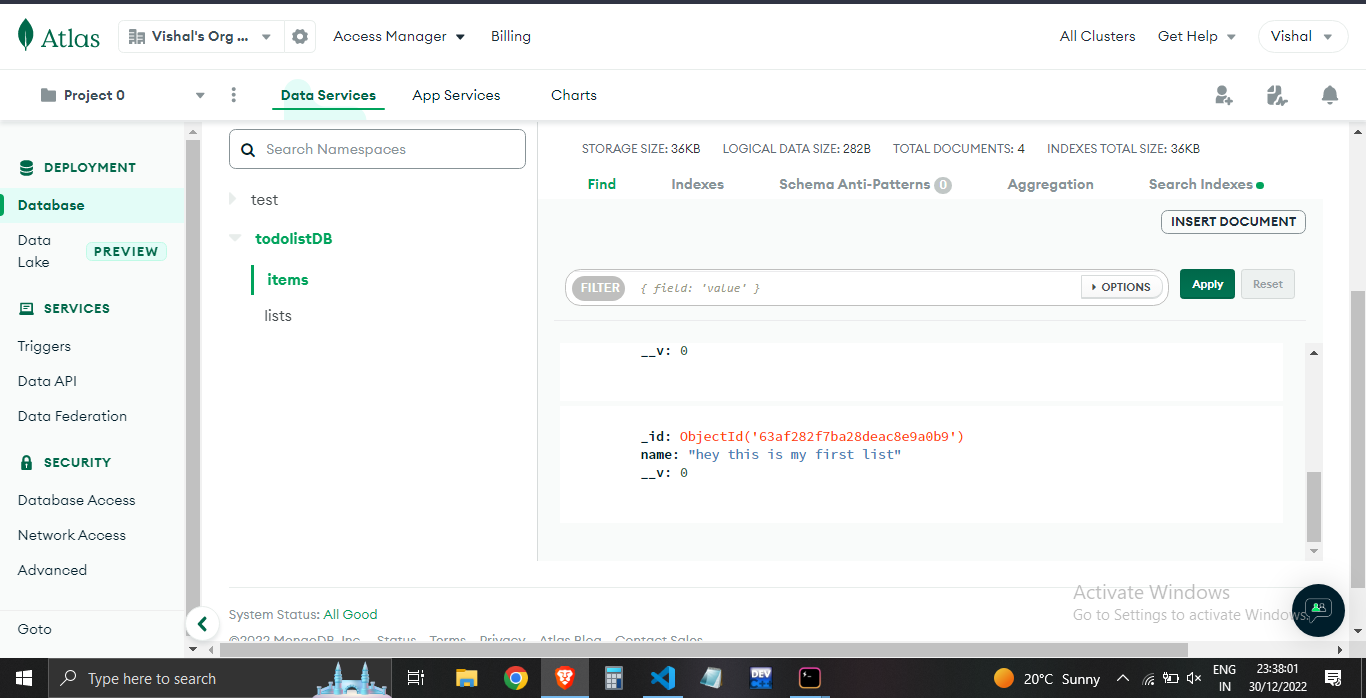Viewport: 1366px width, 698px height.
Task: Open Data API in the sidebar
Action: click(x=47, y=381)
